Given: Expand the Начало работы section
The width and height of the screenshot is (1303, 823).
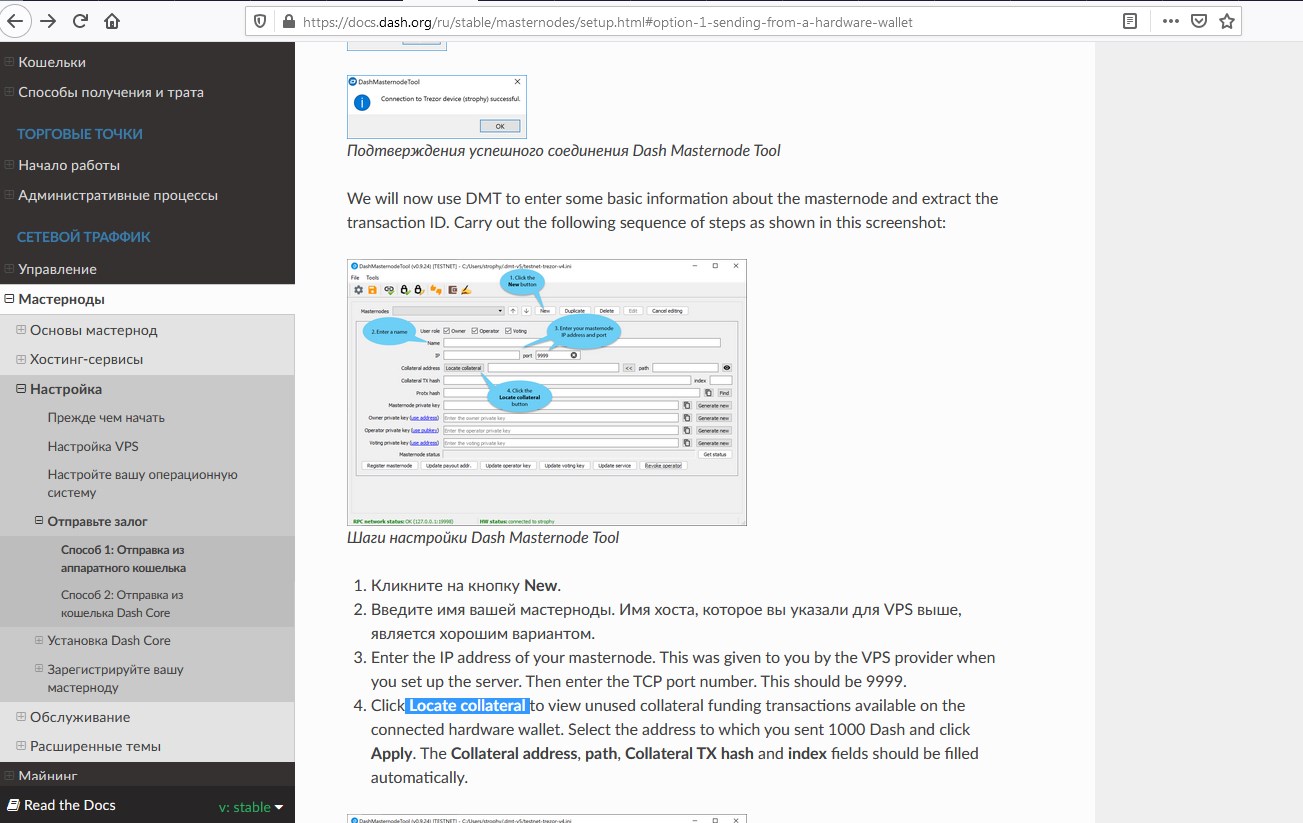Looking at the screenshot, I should tap(9, 165).
